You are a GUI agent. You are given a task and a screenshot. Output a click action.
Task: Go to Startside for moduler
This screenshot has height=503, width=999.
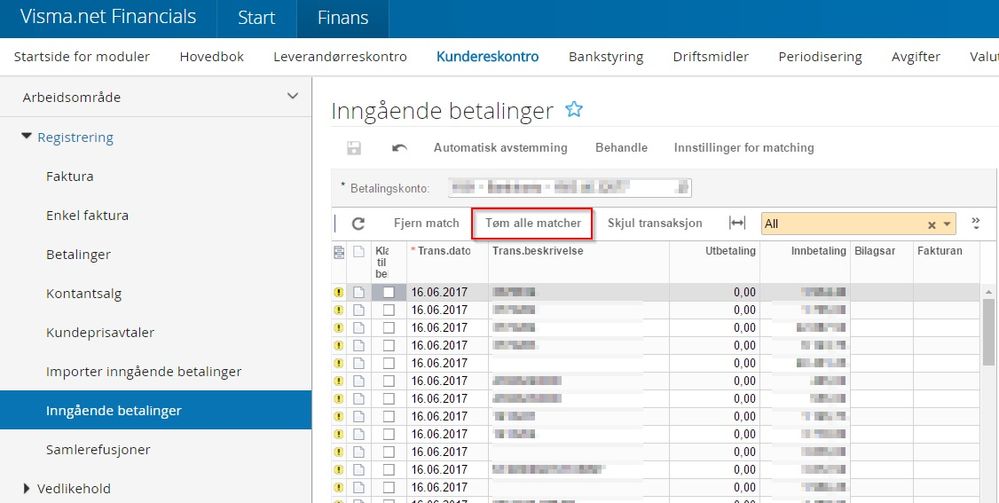click(82, 57)
